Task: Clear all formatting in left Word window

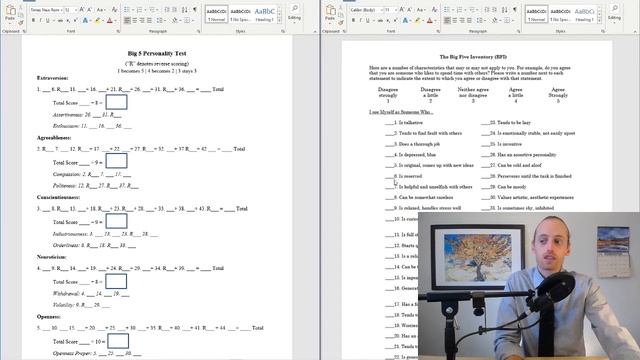Action: coord(114,9)
